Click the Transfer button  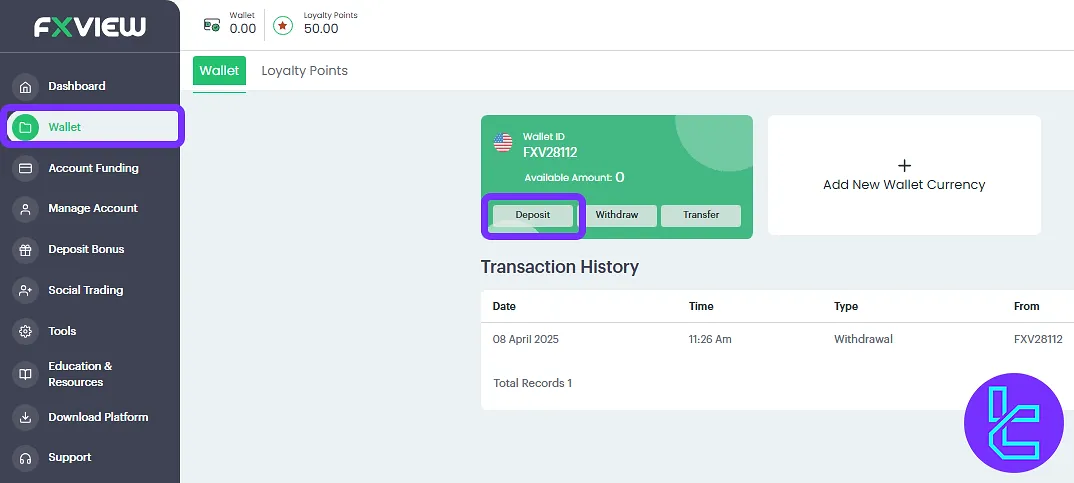(x=701, y=215)
